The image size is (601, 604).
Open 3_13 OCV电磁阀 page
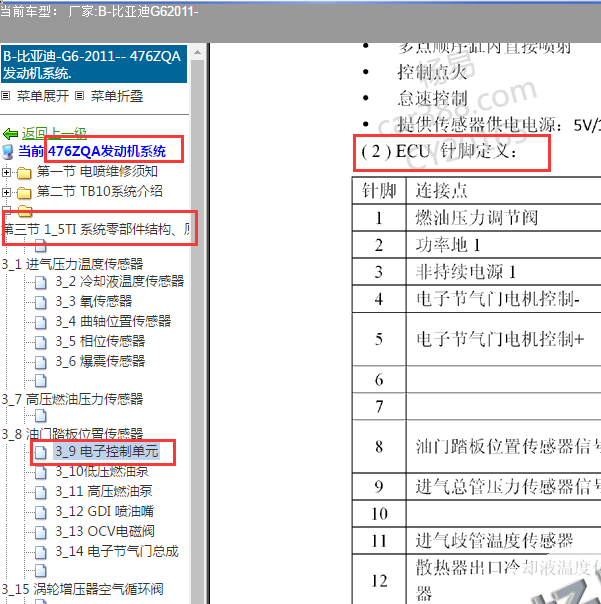click(x=105, y=531)
